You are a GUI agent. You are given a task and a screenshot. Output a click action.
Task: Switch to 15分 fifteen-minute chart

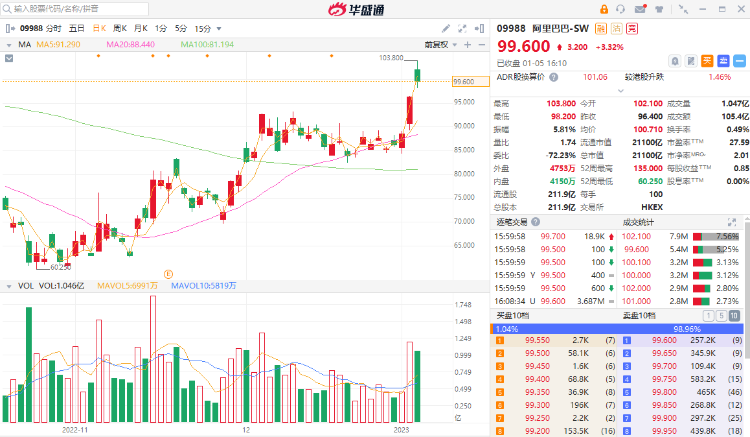click(203, 29)
